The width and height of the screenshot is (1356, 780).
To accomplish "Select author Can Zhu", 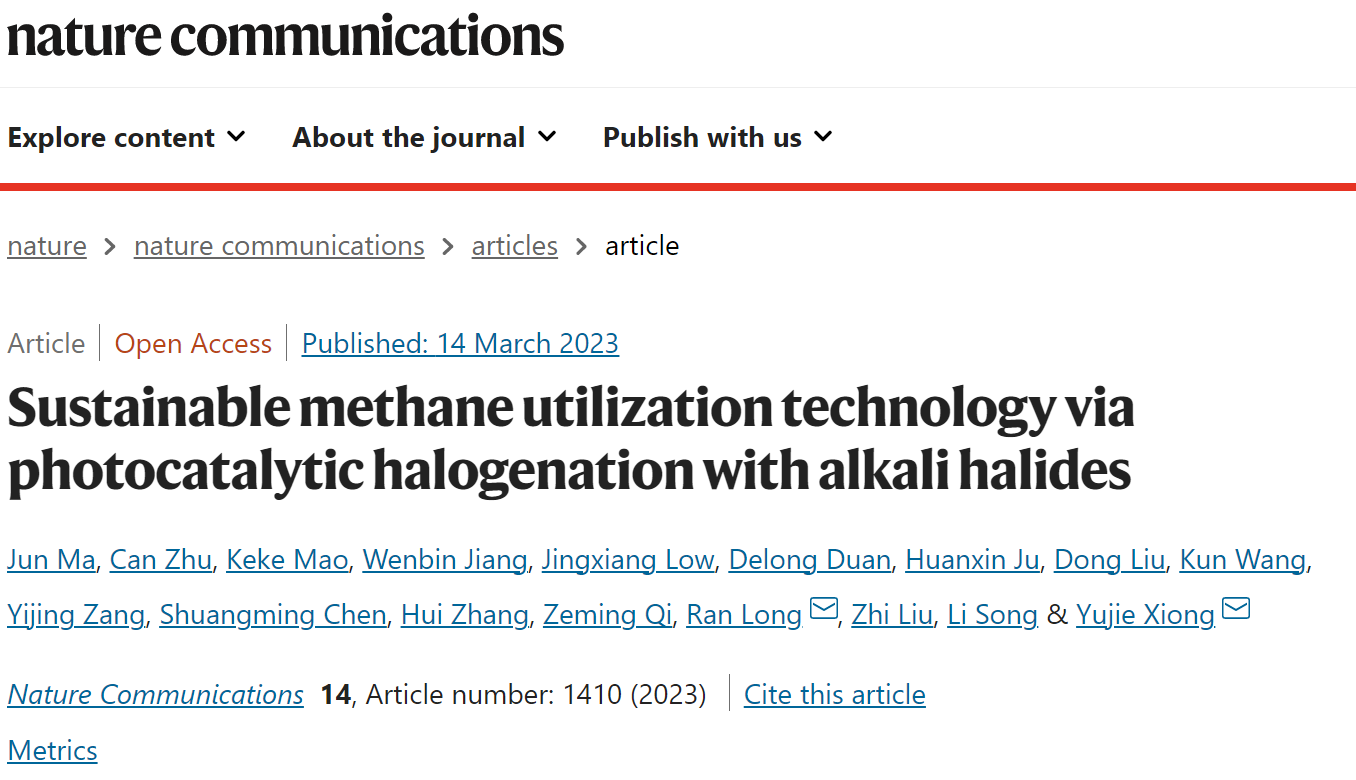I will (x=161, y=560).
